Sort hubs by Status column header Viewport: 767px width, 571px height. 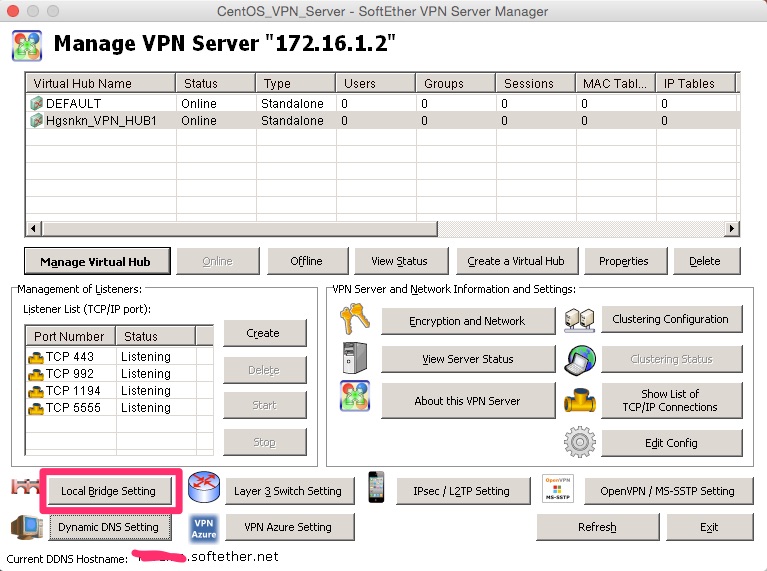coord(216,83)
